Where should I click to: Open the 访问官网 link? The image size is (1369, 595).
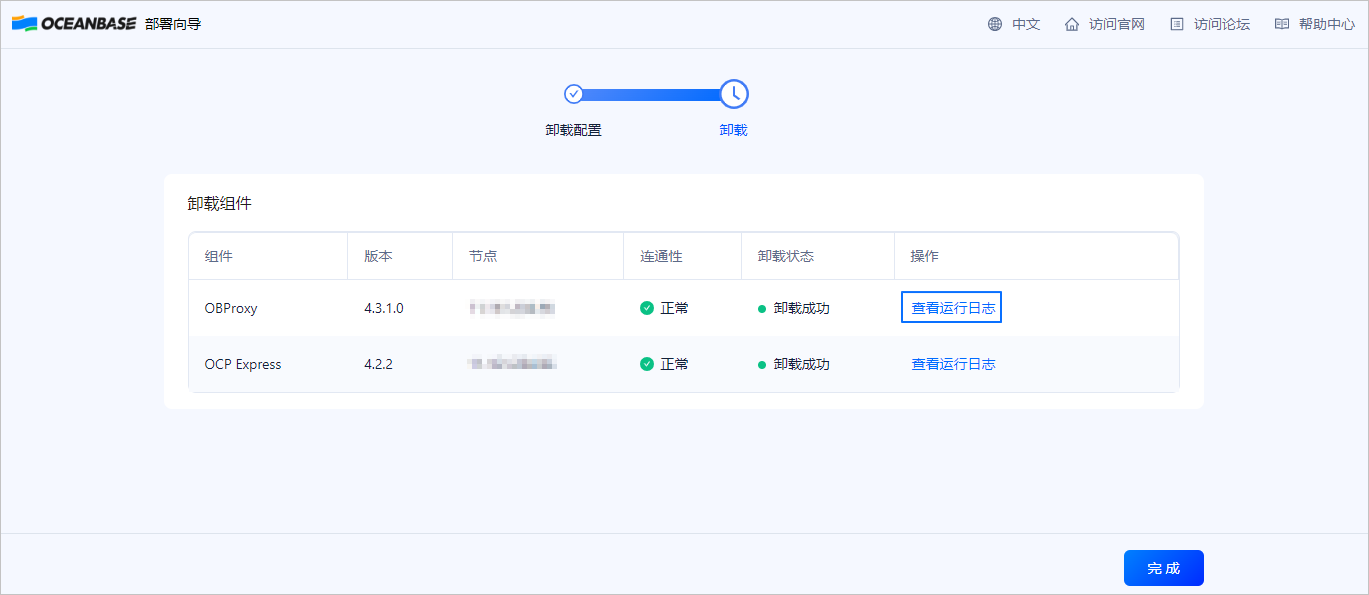(x=1117, y=24)
